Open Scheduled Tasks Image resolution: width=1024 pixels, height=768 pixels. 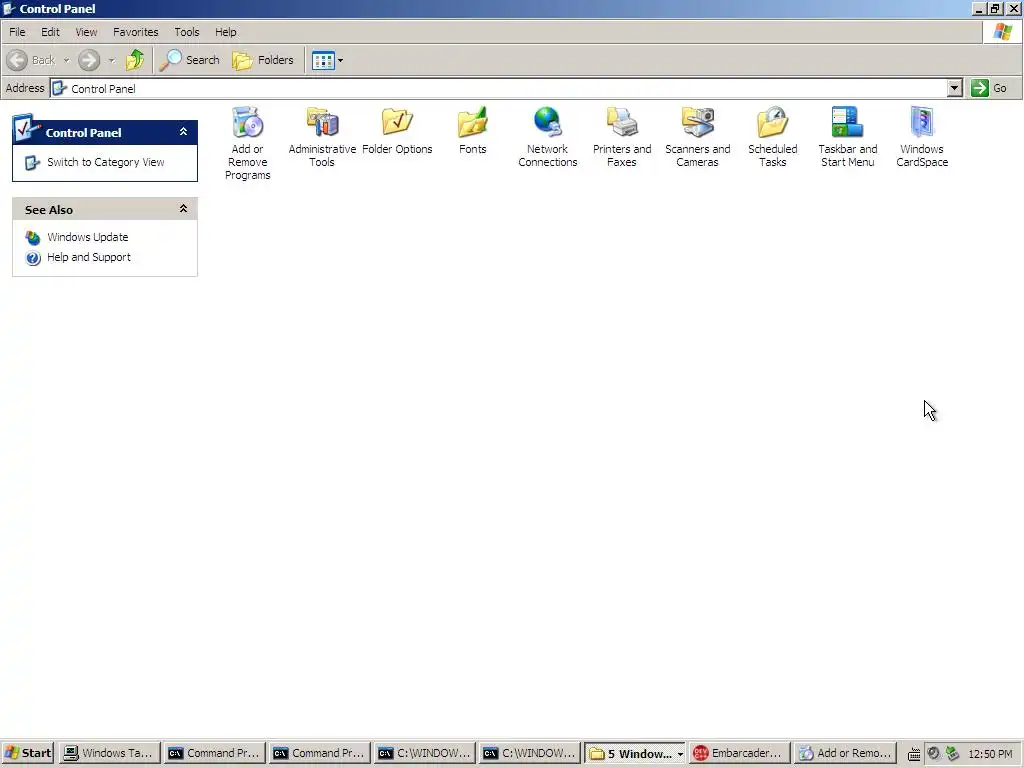tap(773, 137)
